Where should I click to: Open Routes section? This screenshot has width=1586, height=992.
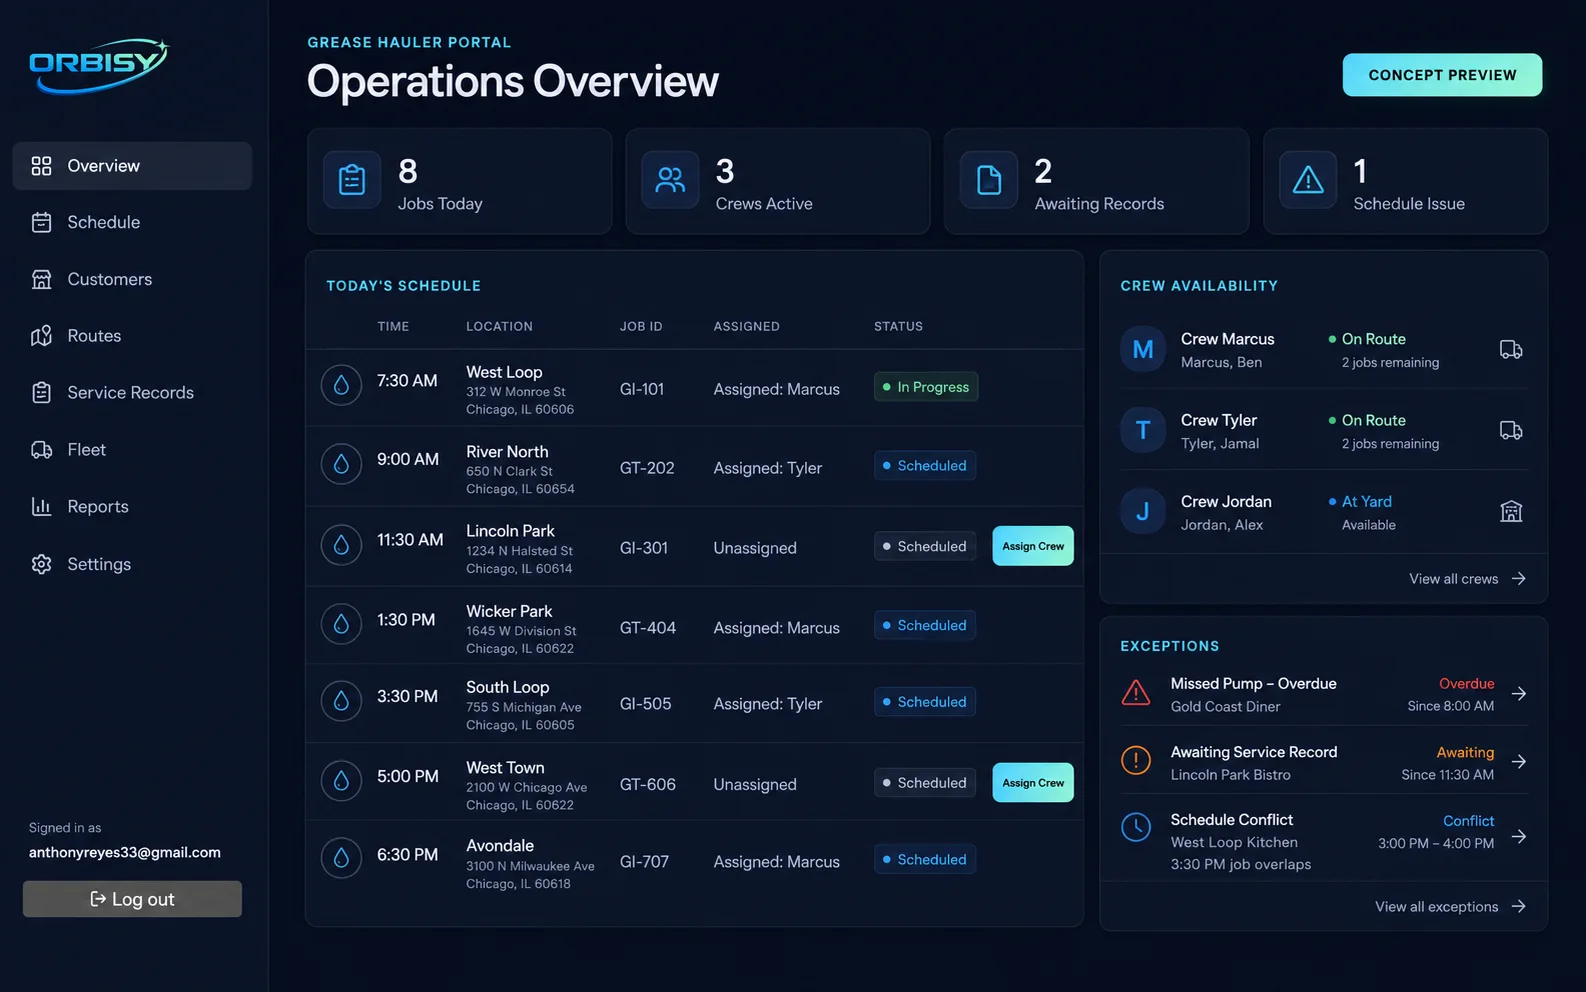[x=132, y=336]
